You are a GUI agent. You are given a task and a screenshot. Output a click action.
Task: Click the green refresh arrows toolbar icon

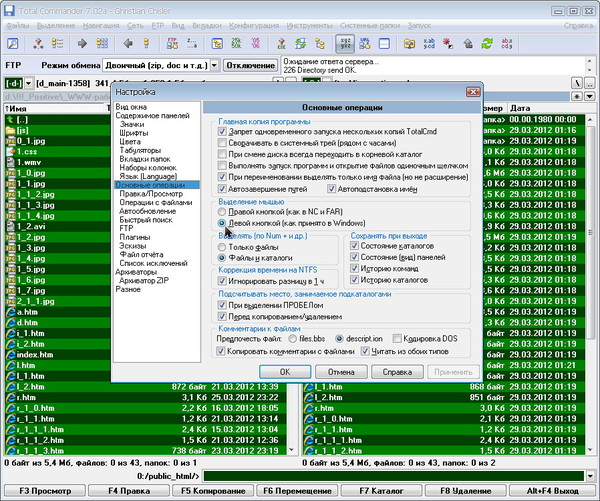pos(487,43)
